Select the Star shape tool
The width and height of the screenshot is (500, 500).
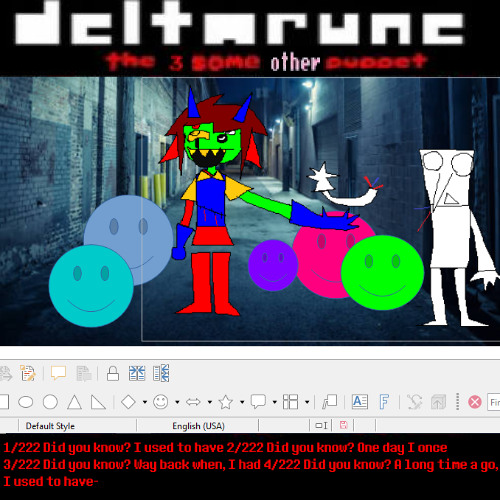[x=225, y=402]
